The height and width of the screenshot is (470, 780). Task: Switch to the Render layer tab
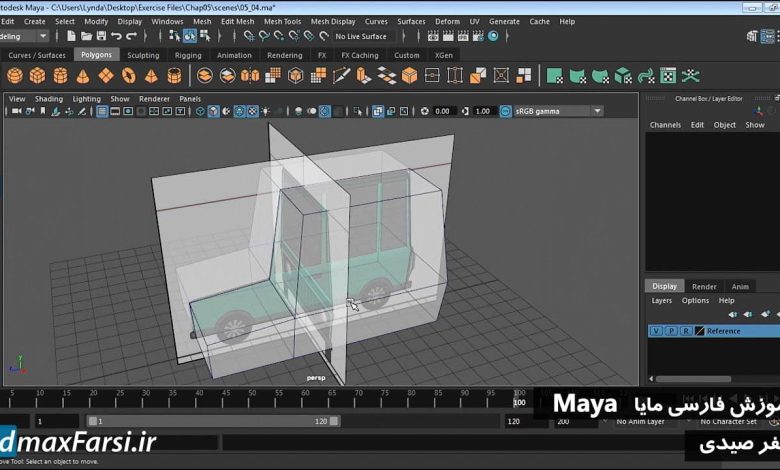click(704, 287)
